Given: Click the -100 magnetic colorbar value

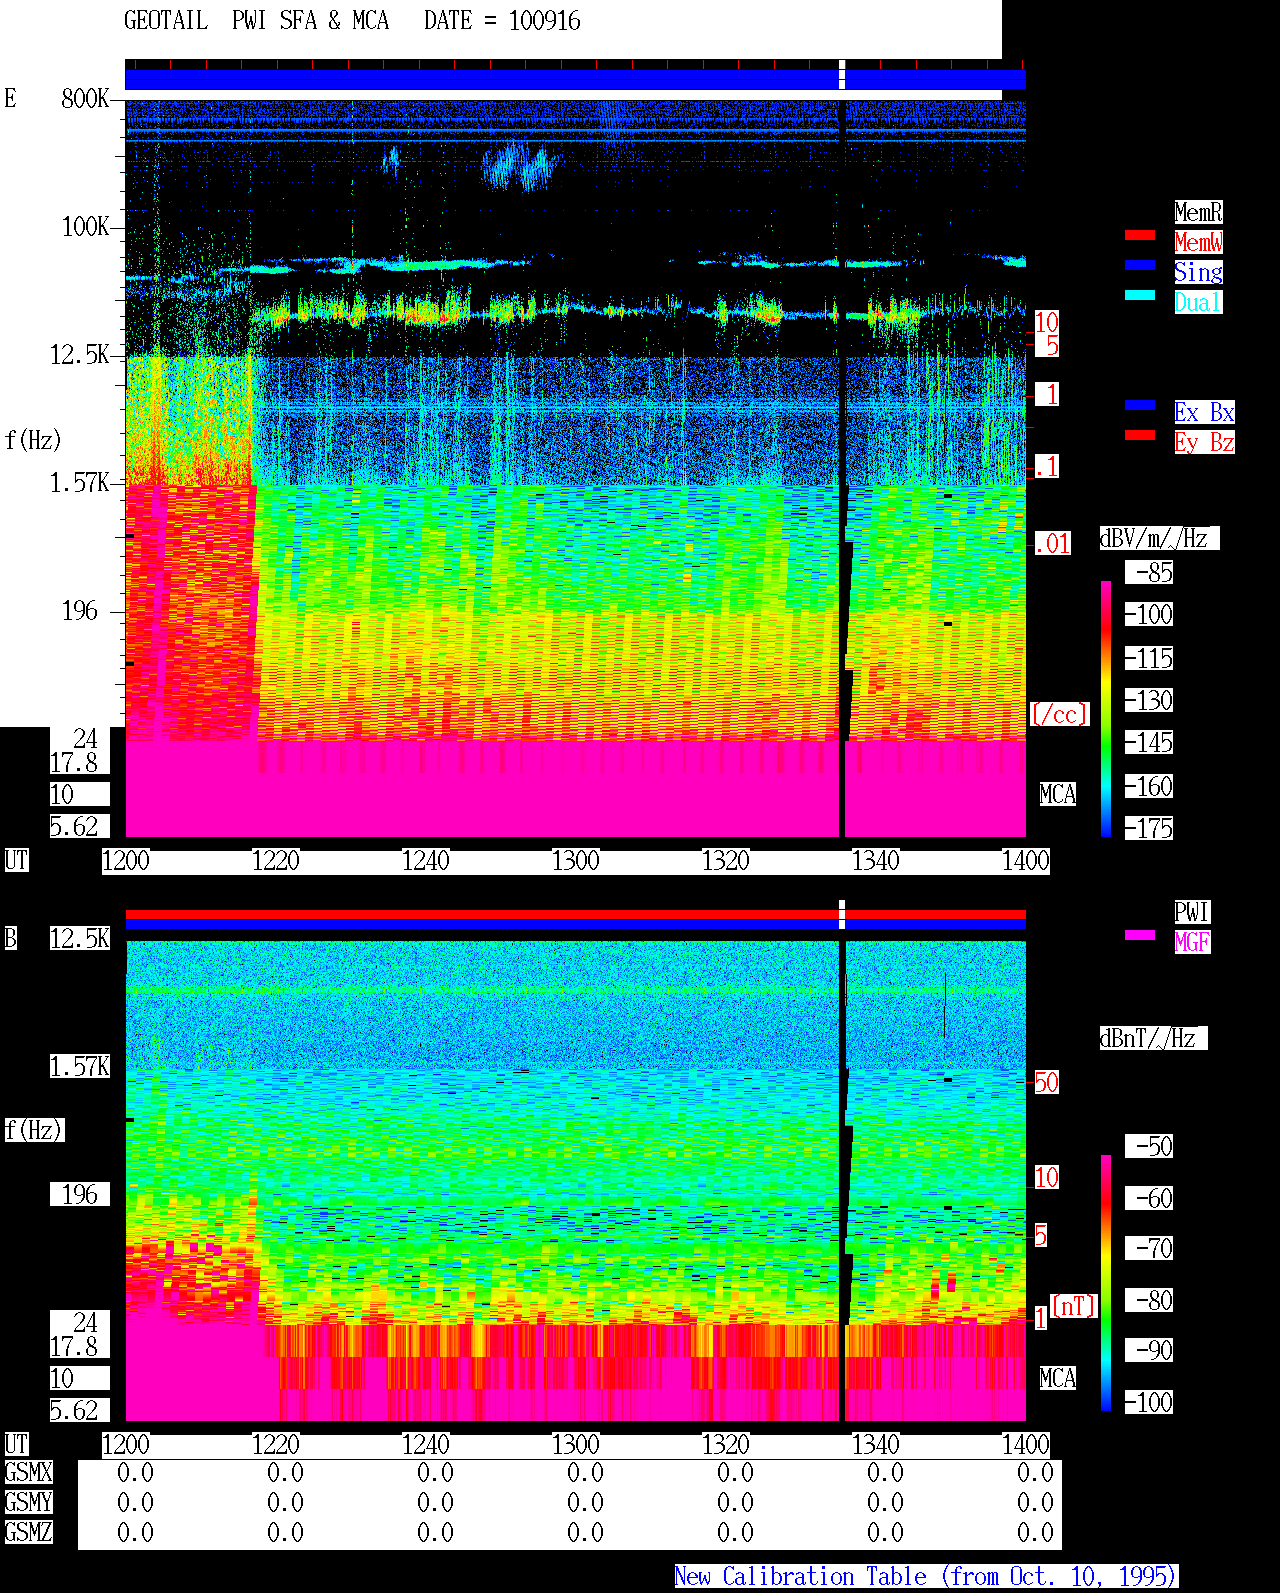Looking at the screenshot, I should (1149, 1402).
